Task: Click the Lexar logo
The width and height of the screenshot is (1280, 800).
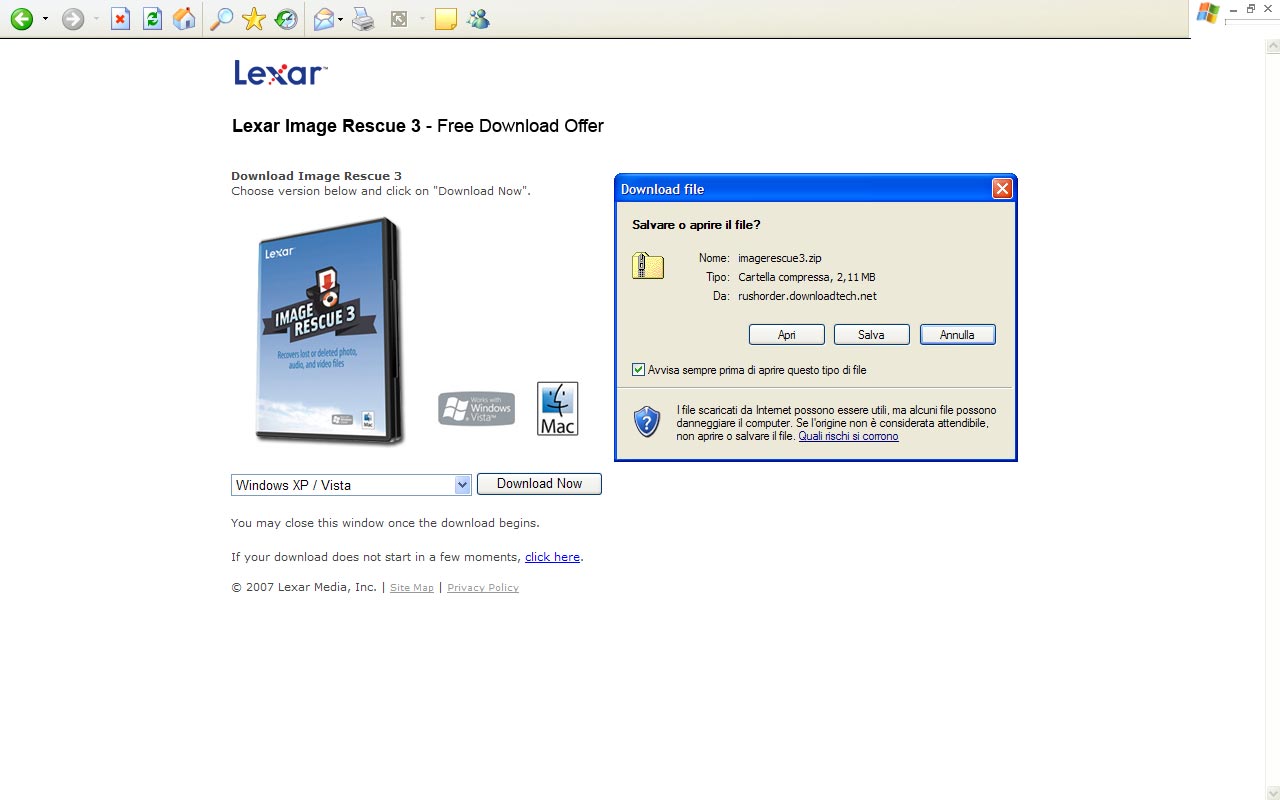Action: 280,73
